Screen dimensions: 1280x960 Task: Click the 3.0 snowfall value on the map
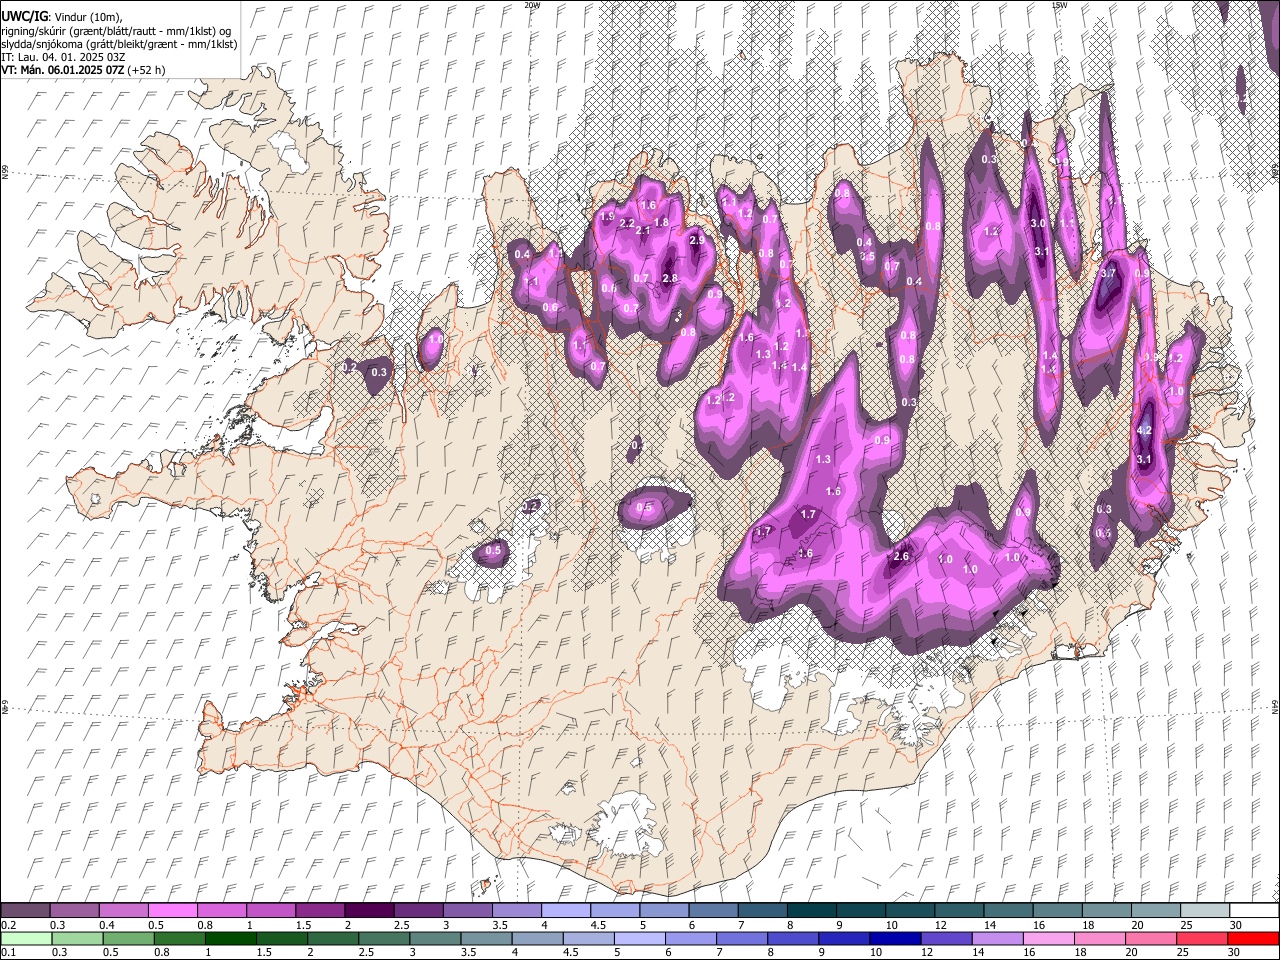tap(1038, 223)
